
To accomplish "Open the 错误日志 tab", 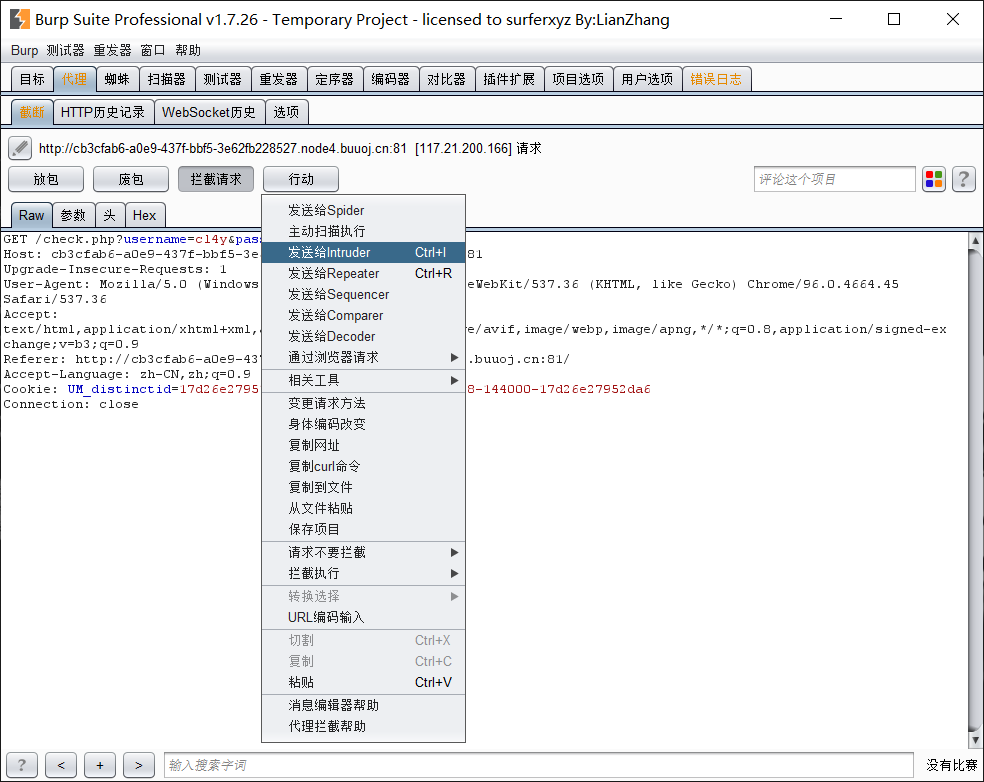I will tap(716, 79).
